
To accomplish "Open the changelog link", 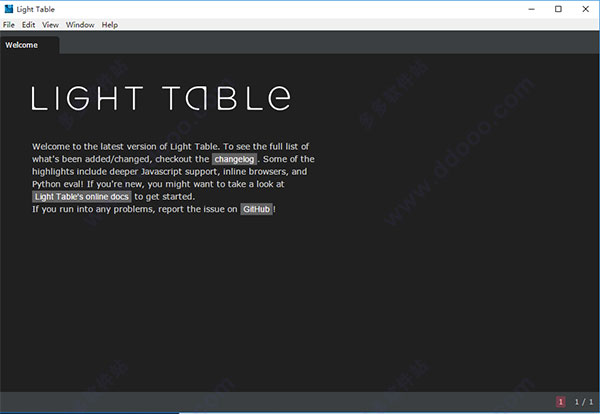I will point(234,159).
